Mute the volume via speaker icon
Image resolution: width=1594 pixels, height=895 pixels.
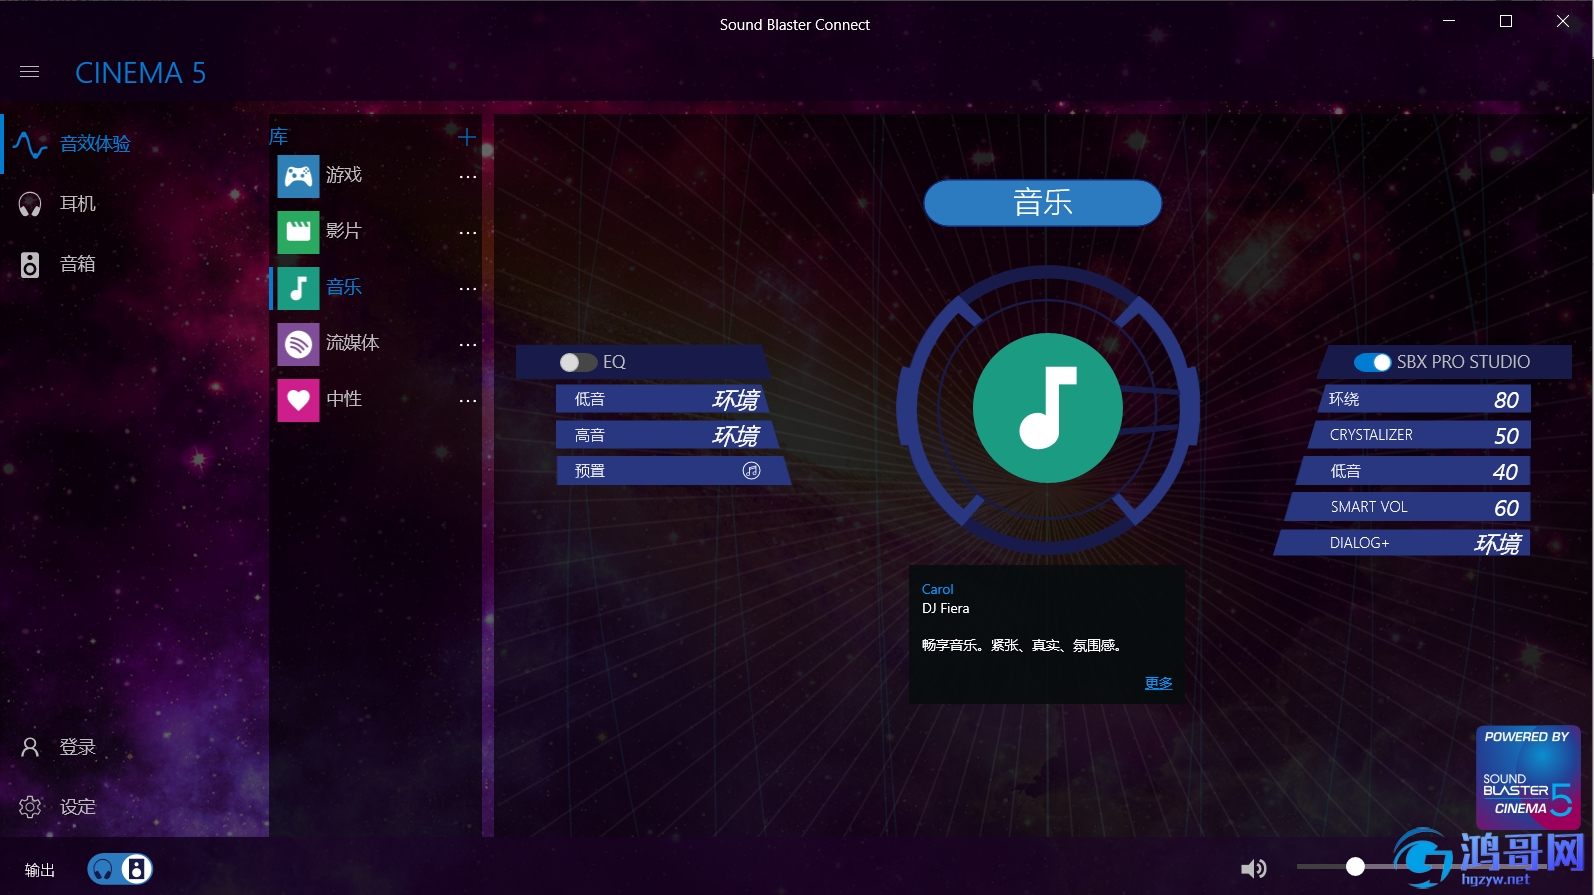[x=1253, y=868]
